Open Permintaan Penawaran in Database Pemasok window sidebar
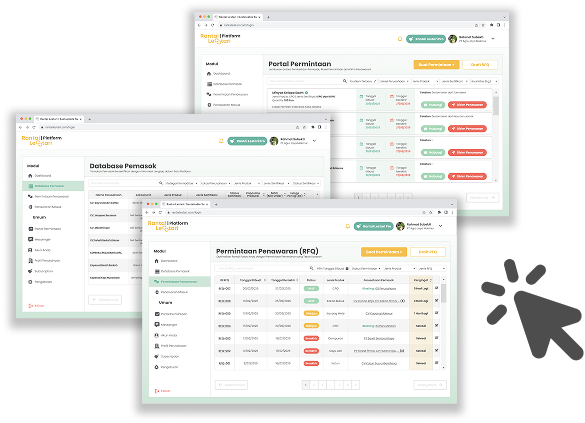 point(49,196)
